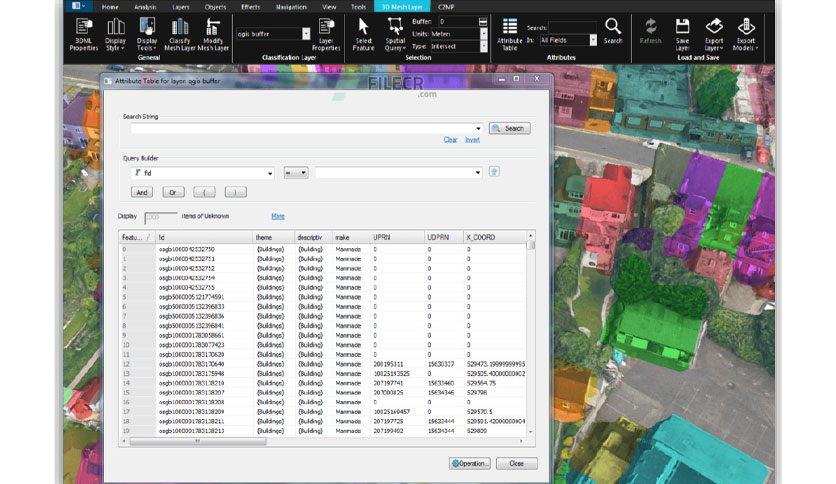Switch to the View ribbon tab
836x484 pixels.
329,7
